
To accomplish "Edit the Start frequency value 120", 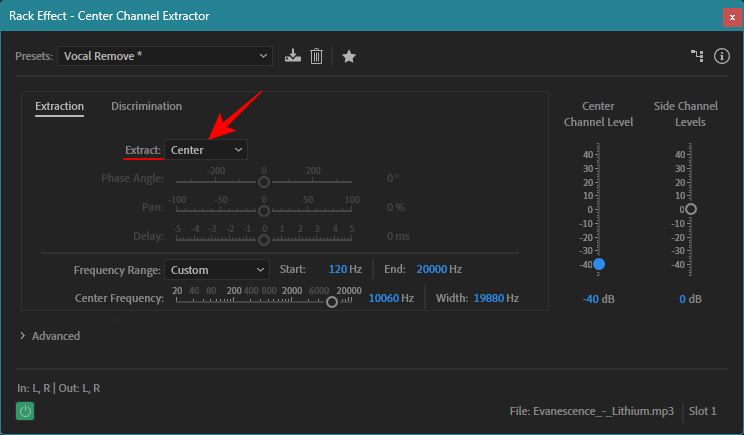I will (340, 269).
